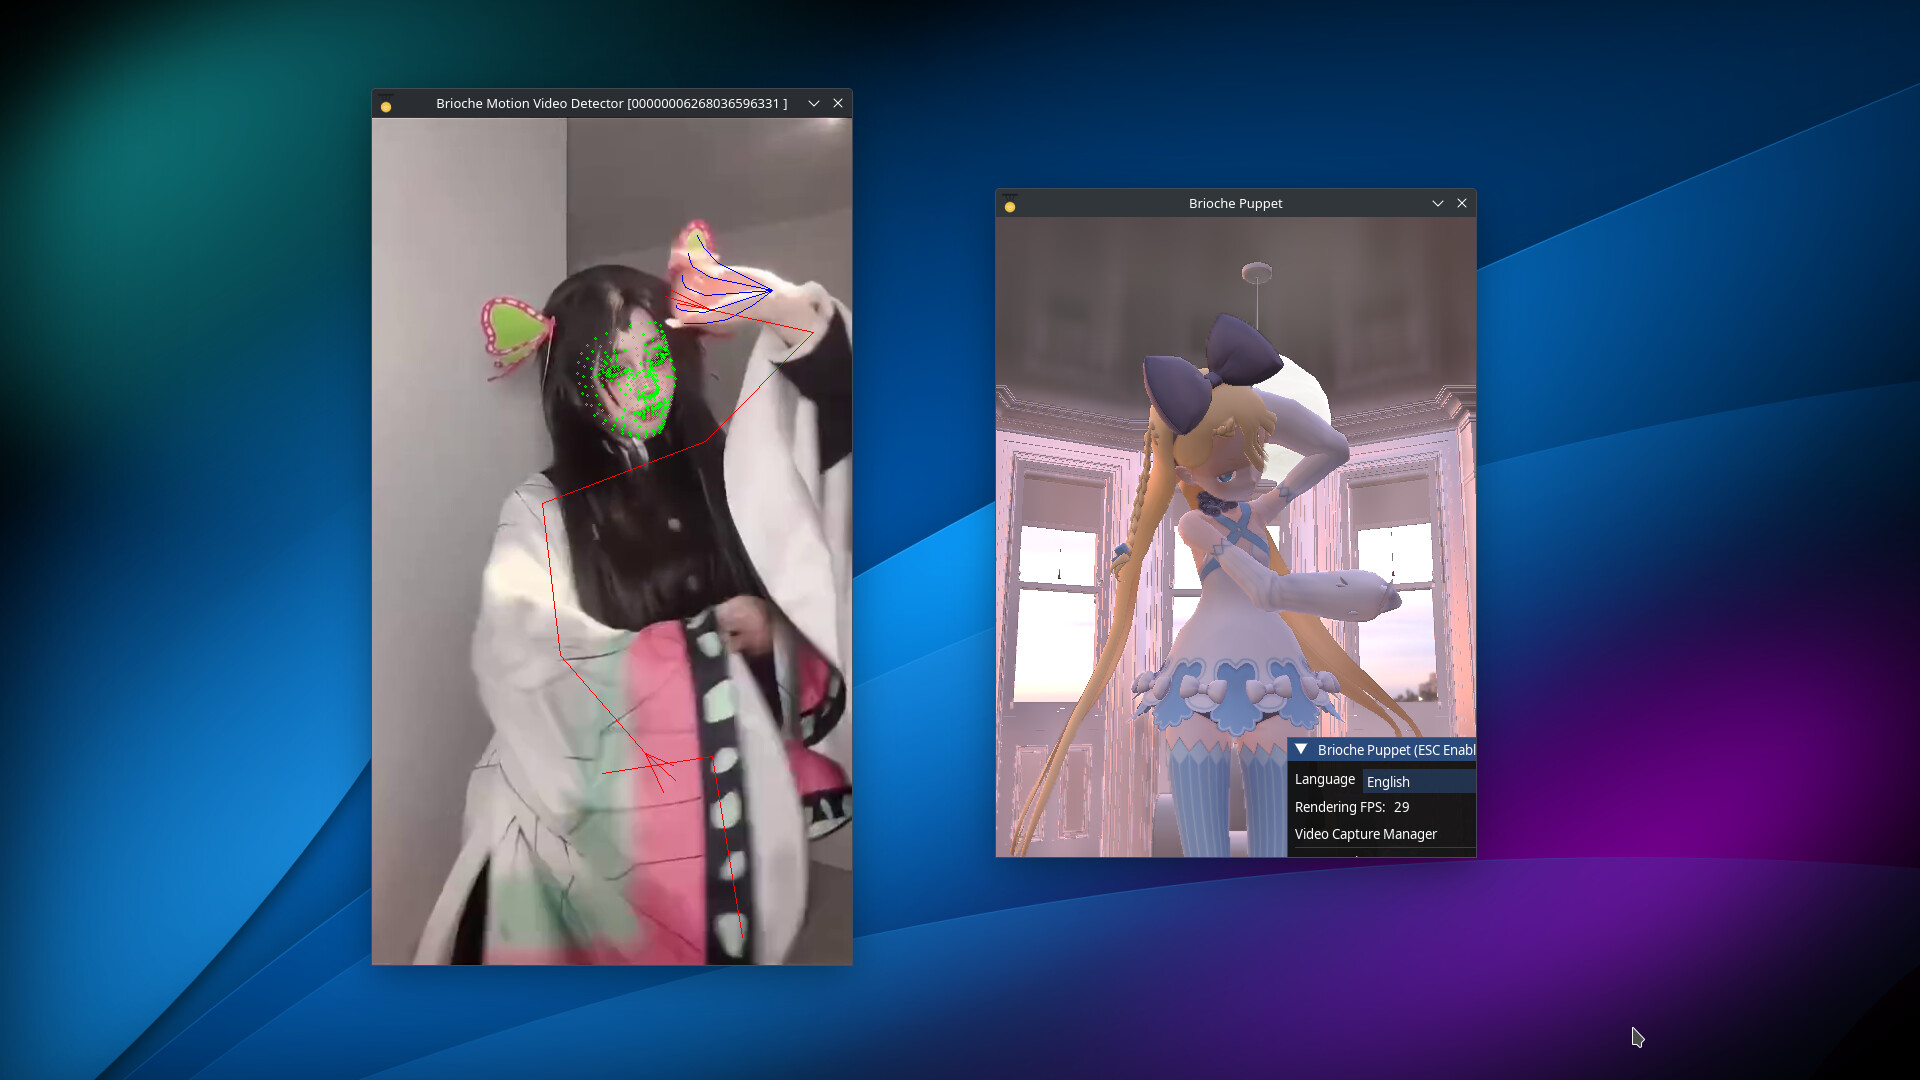
Task: Click the Language label in the overlay panel
Action: click(x=1324, y=779)
